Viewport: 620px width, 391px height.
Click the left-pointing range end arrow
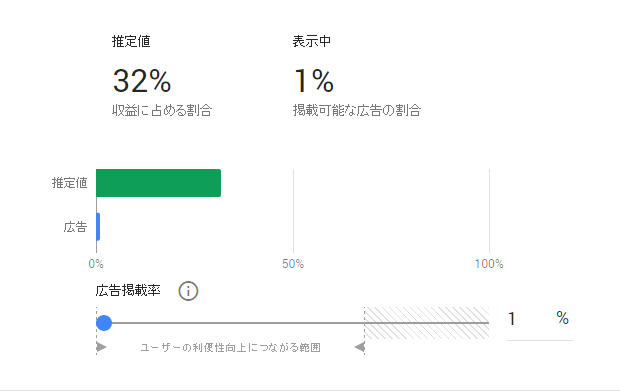click(359, 347)
